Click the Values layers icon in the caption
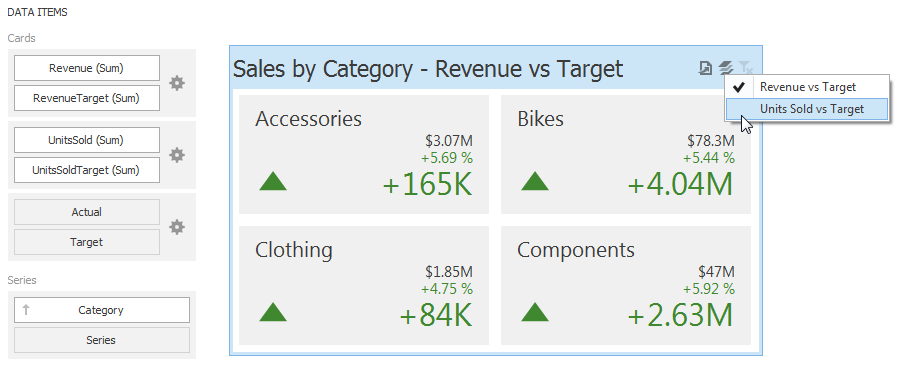The height and width of the screenshot is (365, 898). click(726, 68)
